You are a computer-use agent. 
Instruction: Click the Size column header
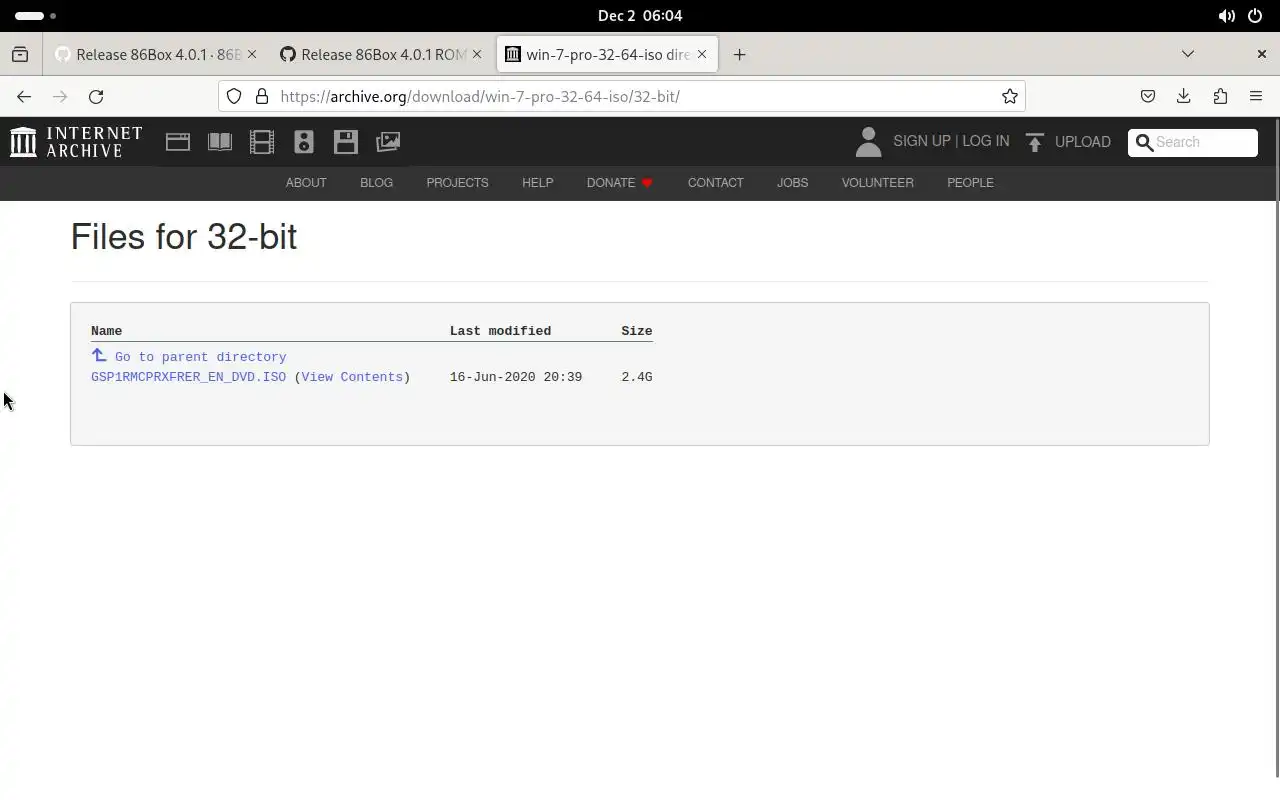pyautogui.click(x=637, y=331)
